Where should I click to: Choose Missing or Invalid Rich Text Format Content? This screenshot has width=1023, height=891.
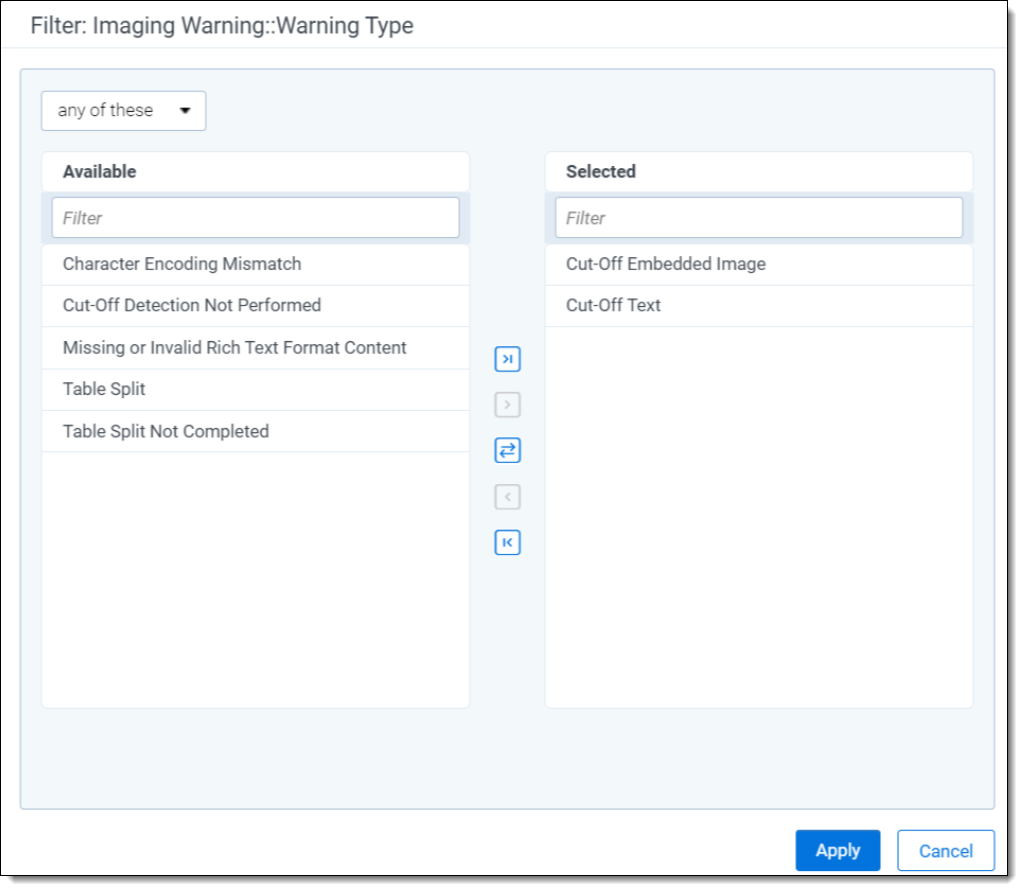234,348
